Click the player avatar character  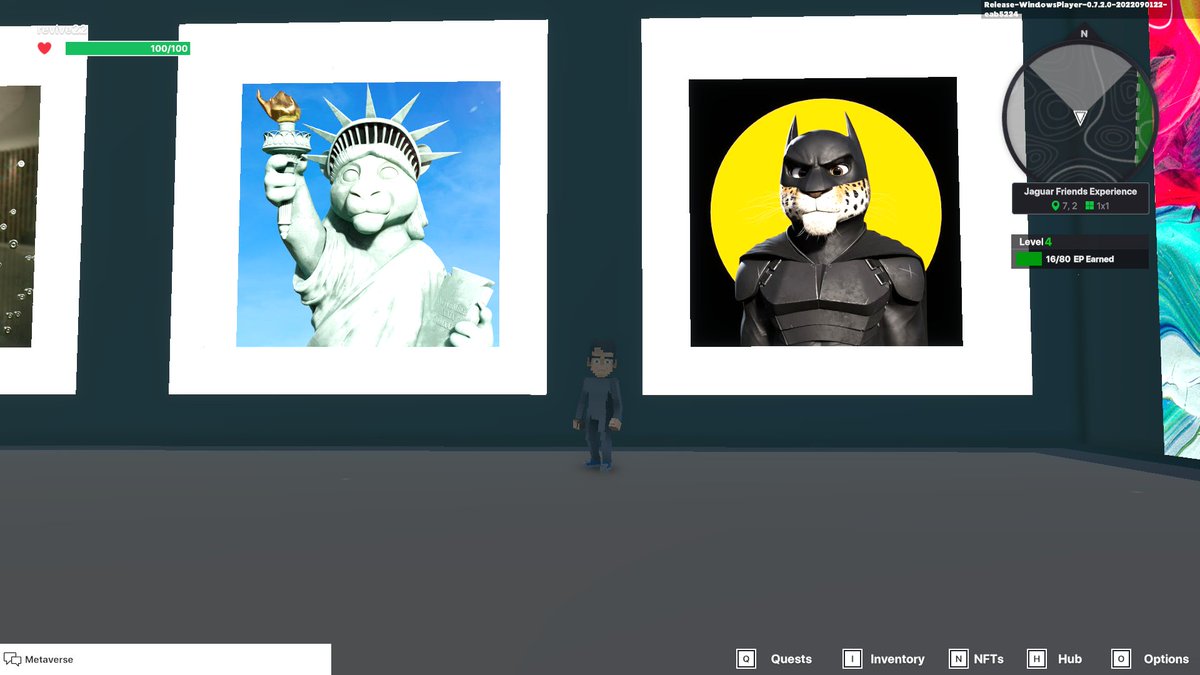tap(599, 404)
